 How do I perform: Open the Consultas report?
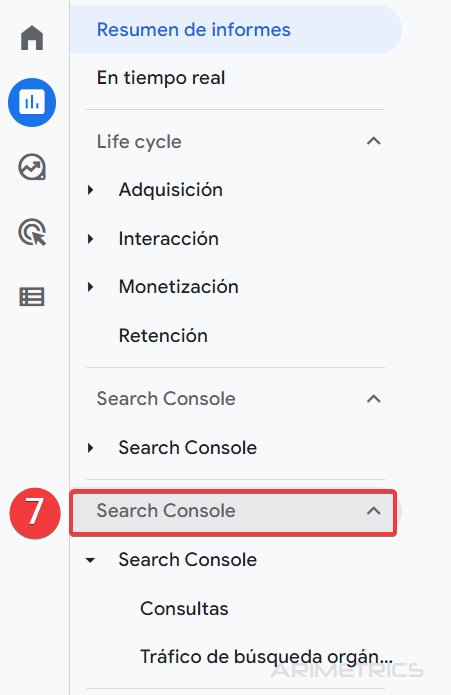click(184, 609)
